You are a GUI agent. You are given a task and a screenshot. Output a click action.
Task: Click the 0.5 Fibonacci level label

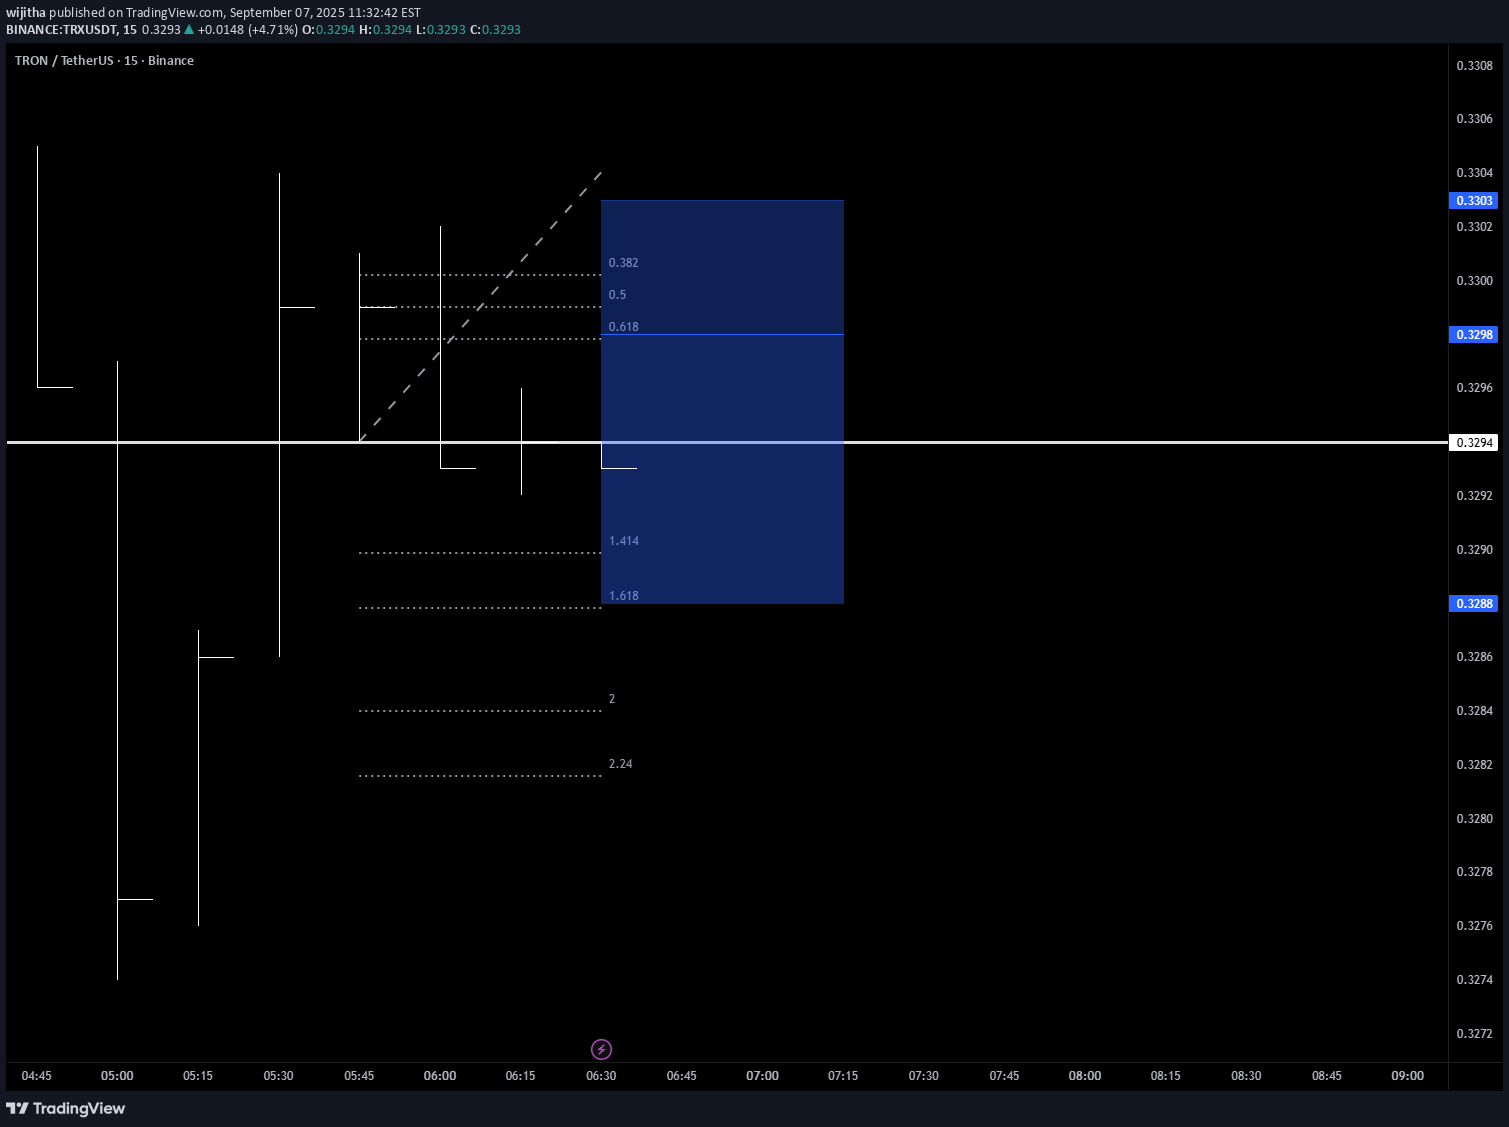pyautogui.click(x=617, y=295)
